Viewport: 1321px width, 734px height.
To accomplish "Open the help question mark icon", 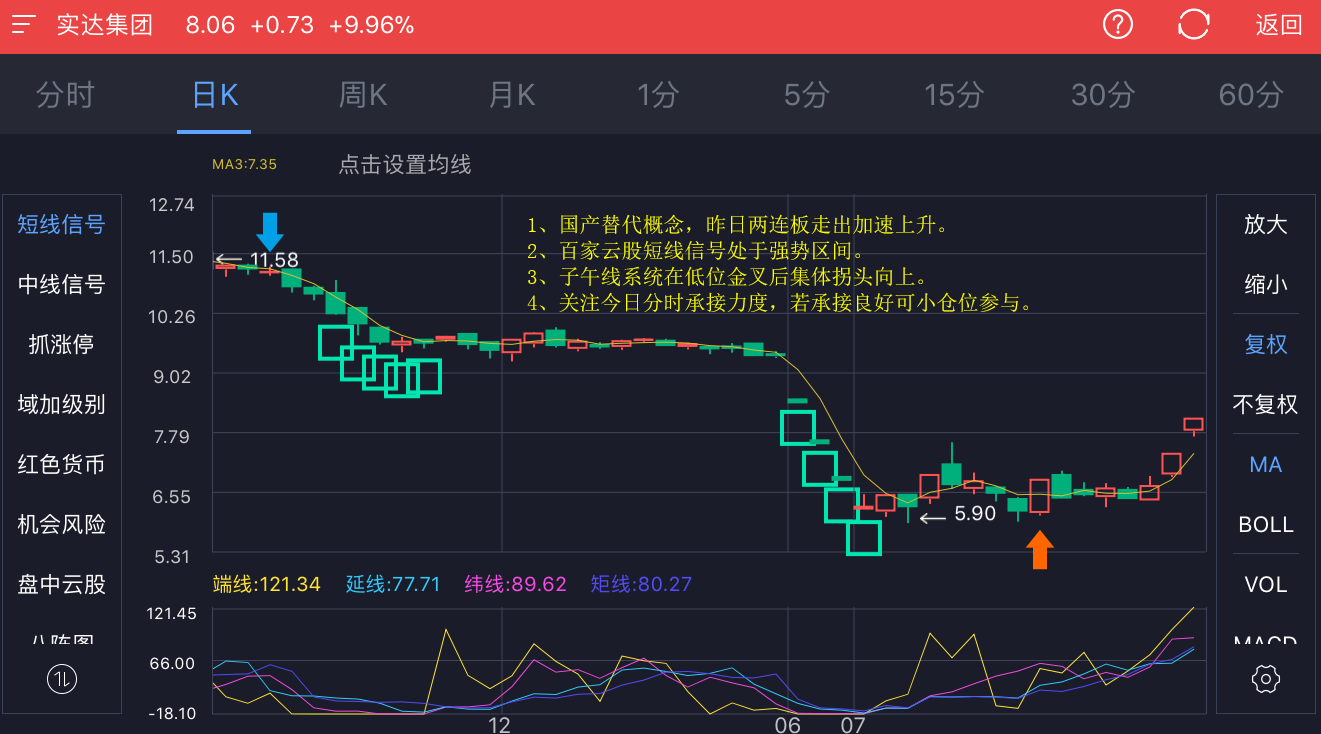I will [x=1117, y=24].
